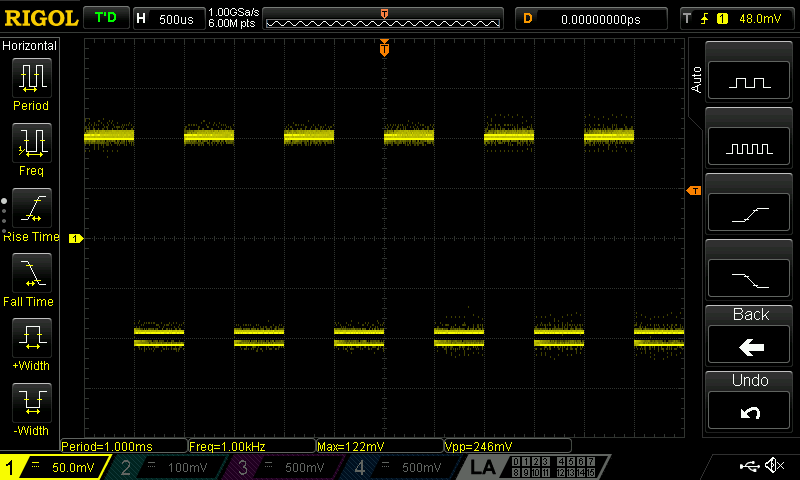Click the 1.00GSa/s sample rate text
Viewport: 800px width, 480px height.
click(x=234, y=12)
